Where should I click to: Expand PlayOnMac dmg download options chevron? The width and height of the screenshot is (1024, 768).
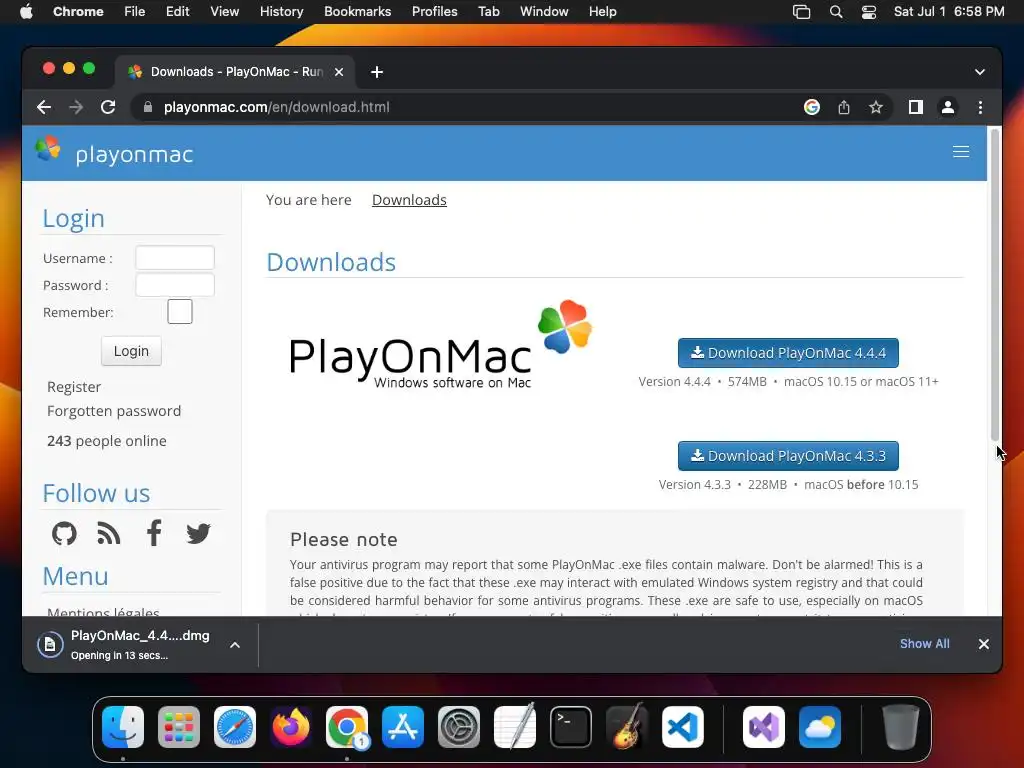pos(235,645)
